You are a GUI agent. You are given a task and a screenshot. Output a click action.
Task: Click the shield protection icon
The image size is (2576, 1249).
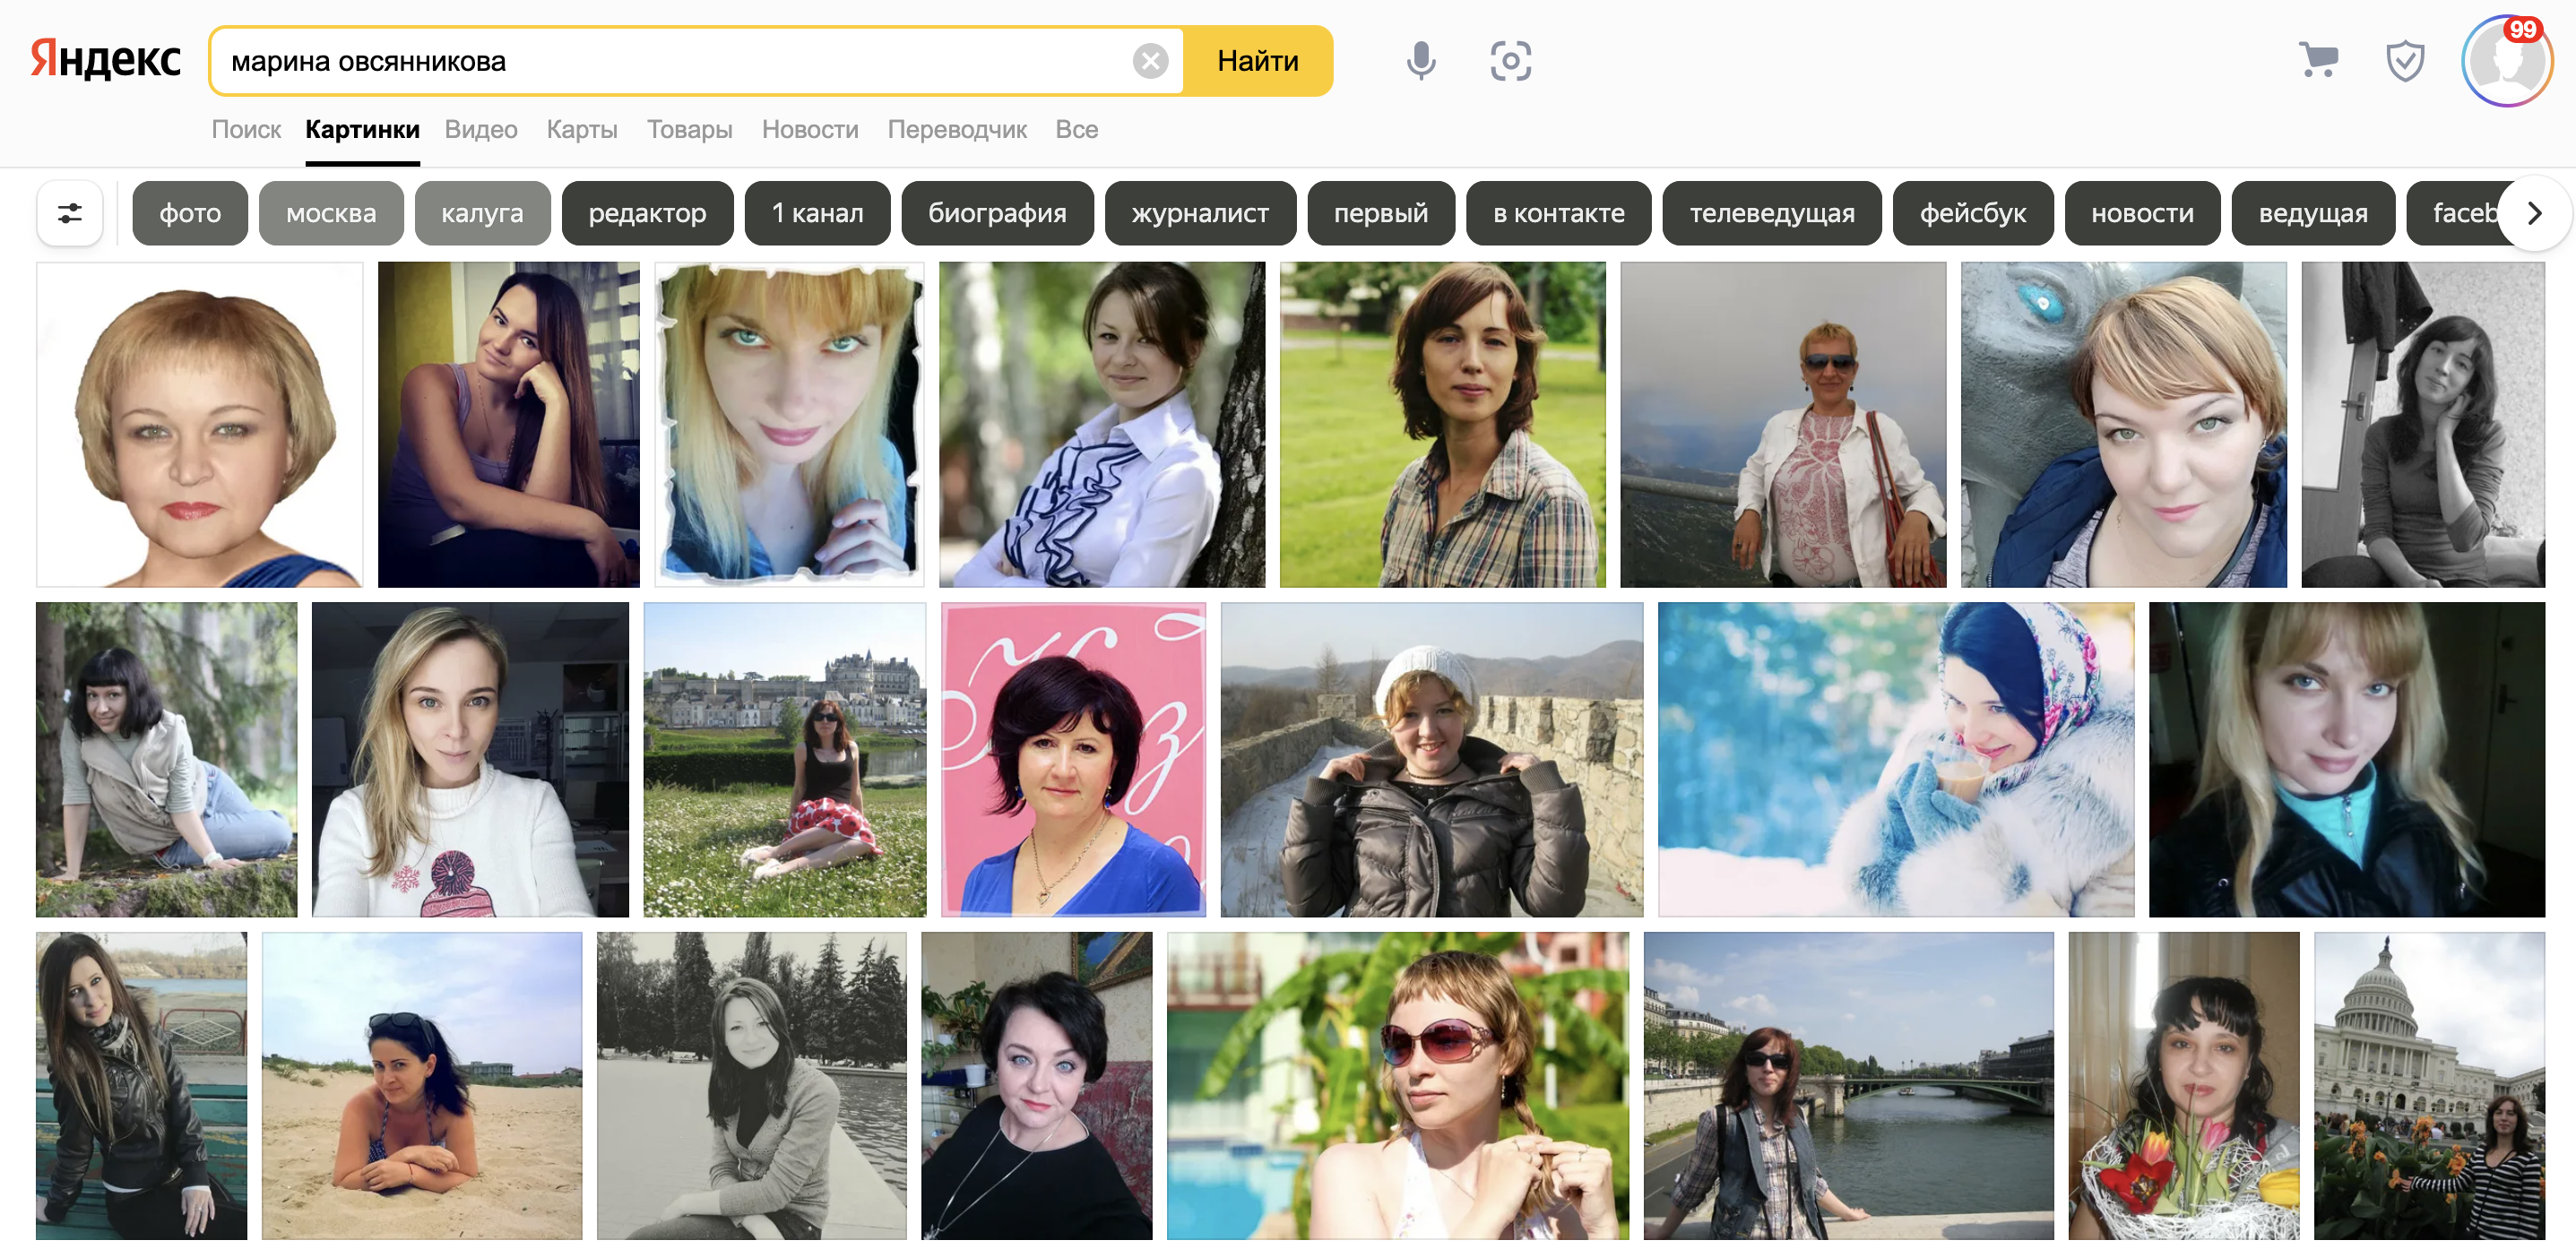pos(2404,61)
